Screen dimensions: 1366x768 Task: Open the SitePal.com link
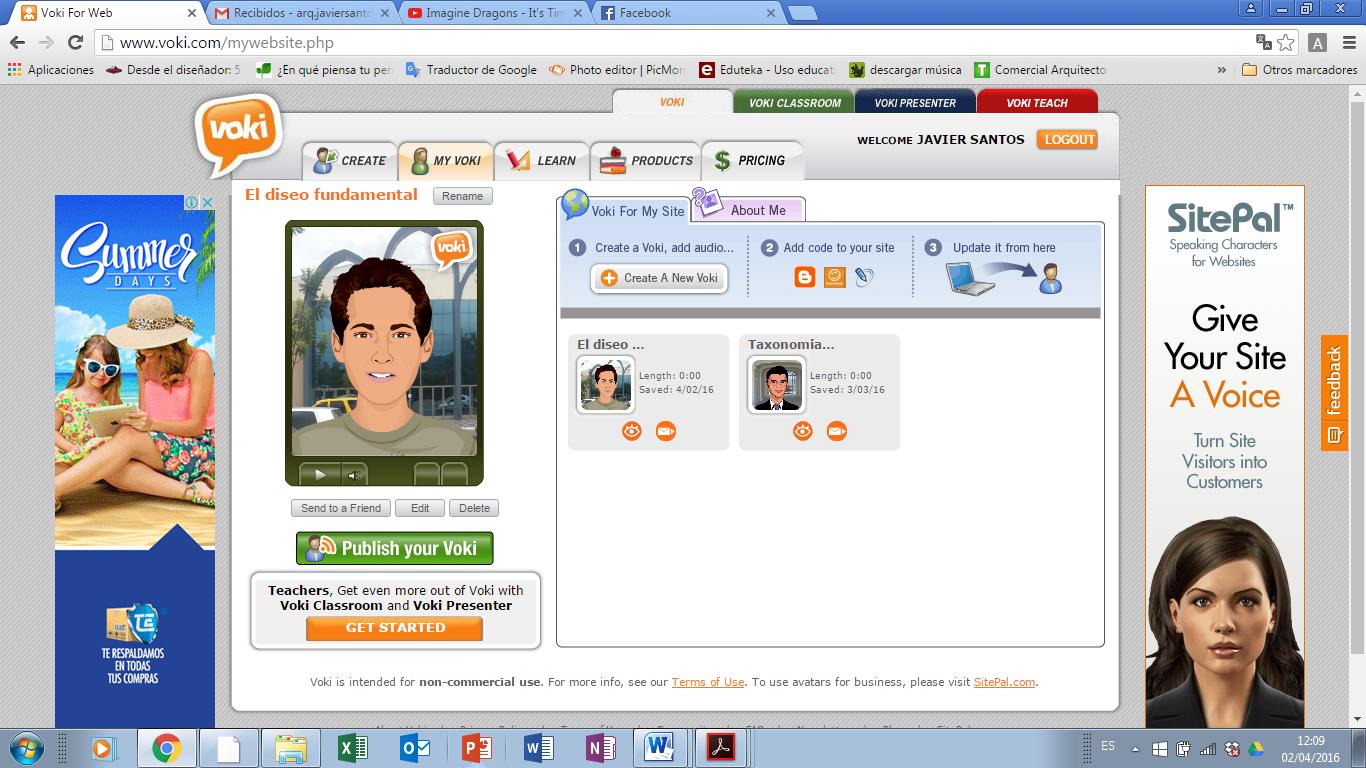click(1005, 682)
